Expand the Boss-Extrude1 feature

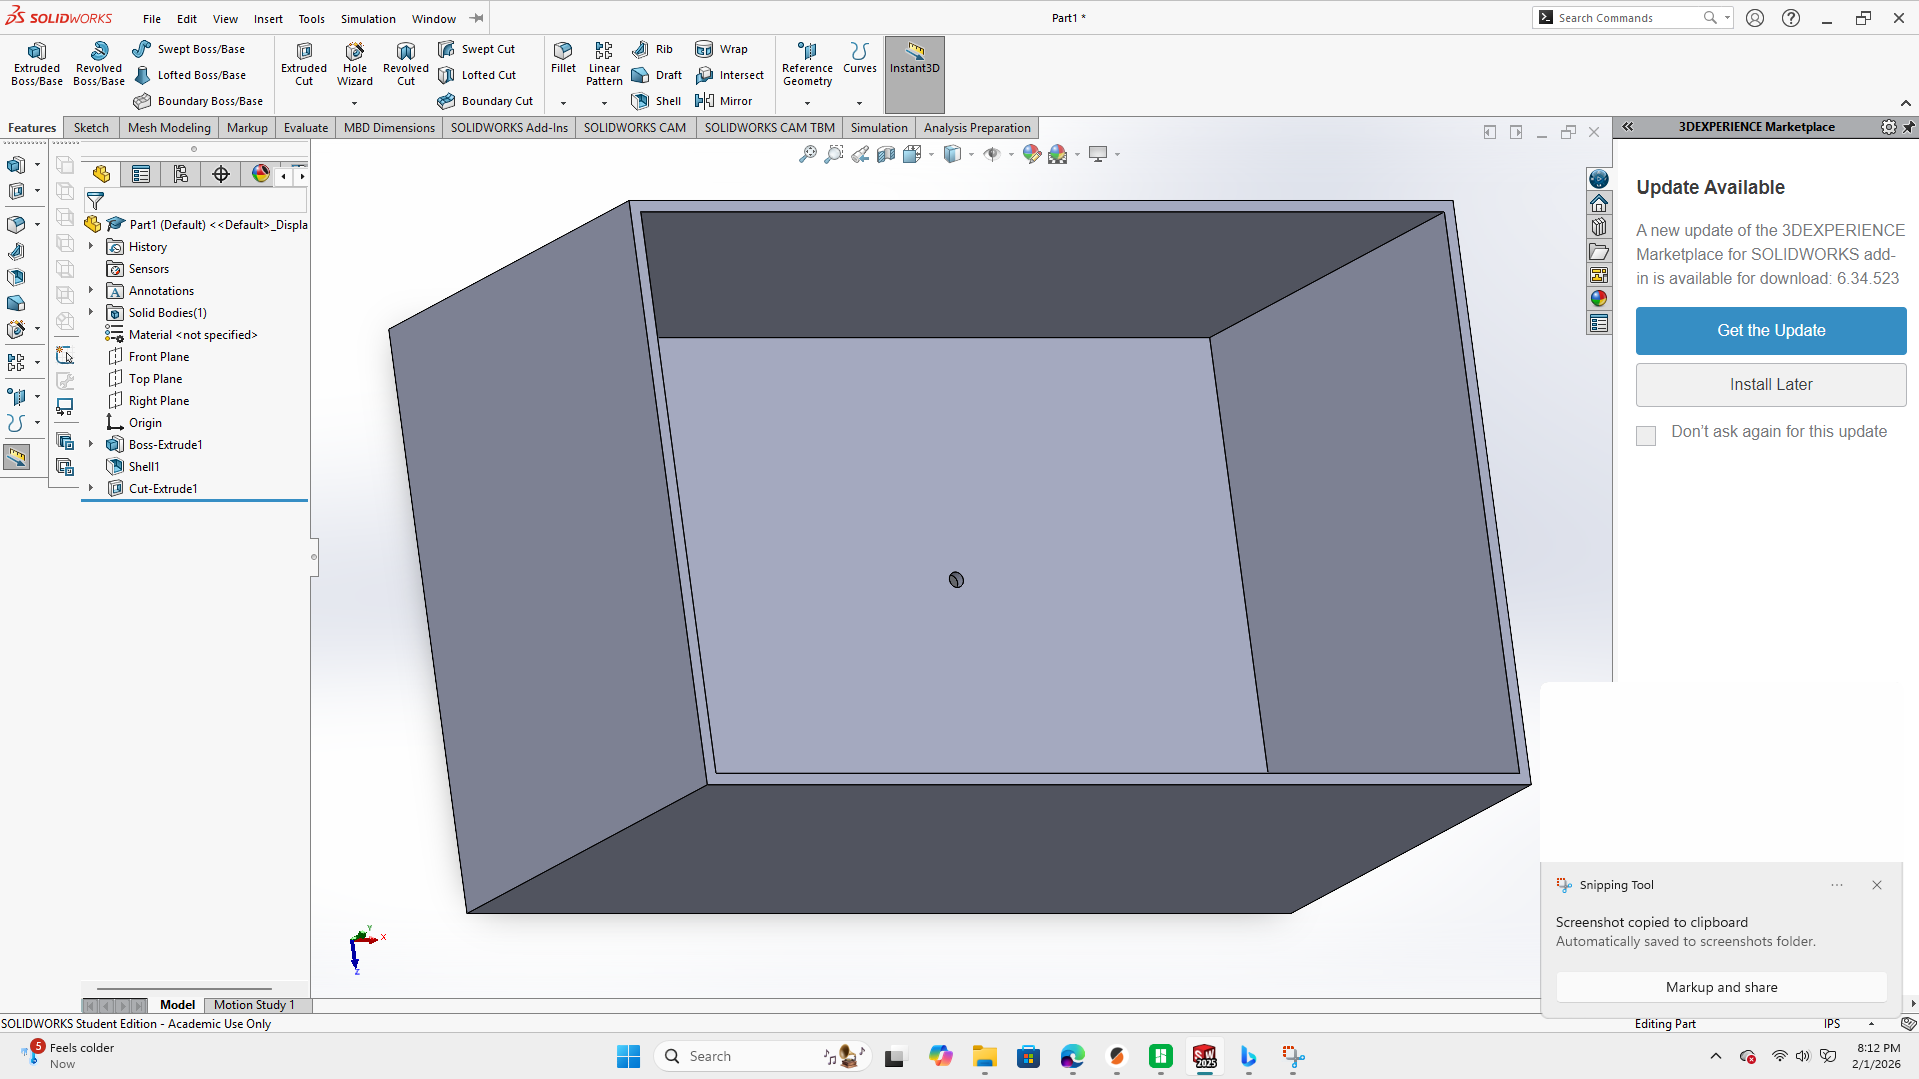[91, 444]
